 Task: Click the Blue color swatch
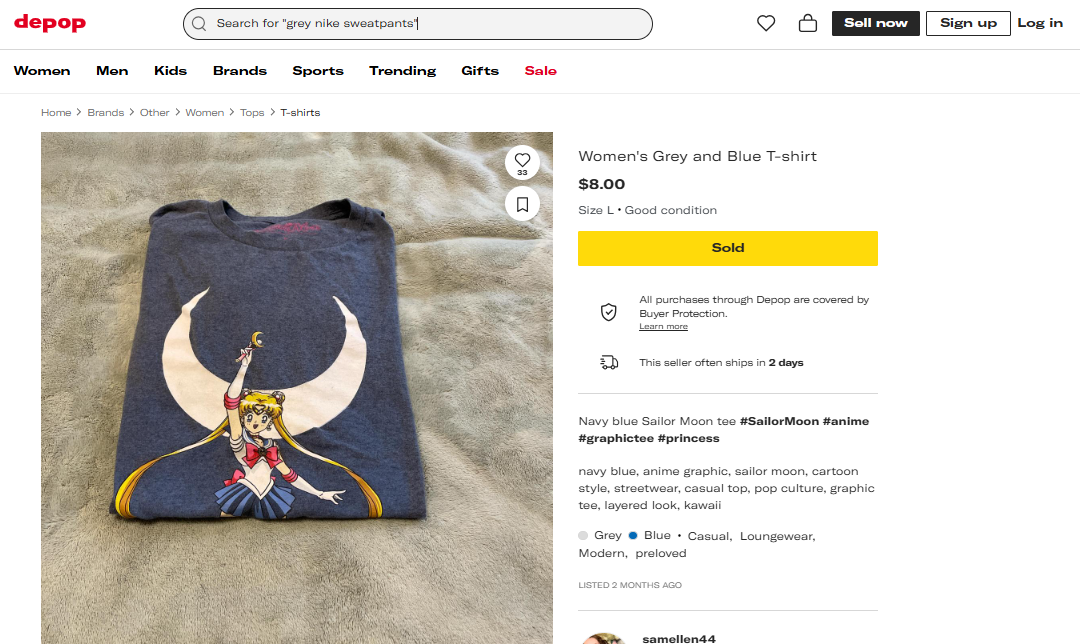pyautogui.click(x=633, y=536)
